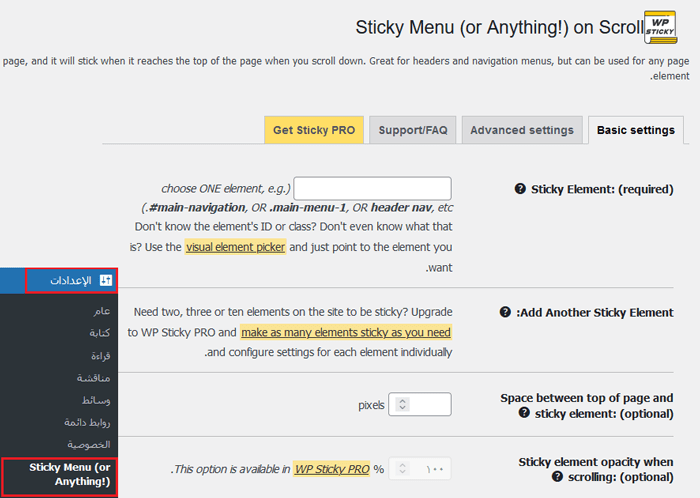Click help icon for space between top setting

pos(524,413)
